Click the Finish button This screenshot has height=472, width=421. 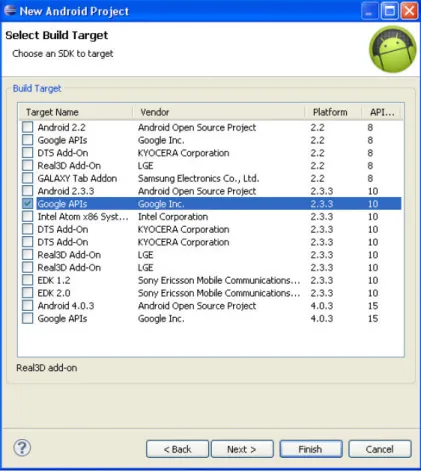pyautogui.click(x=311, y=449)
